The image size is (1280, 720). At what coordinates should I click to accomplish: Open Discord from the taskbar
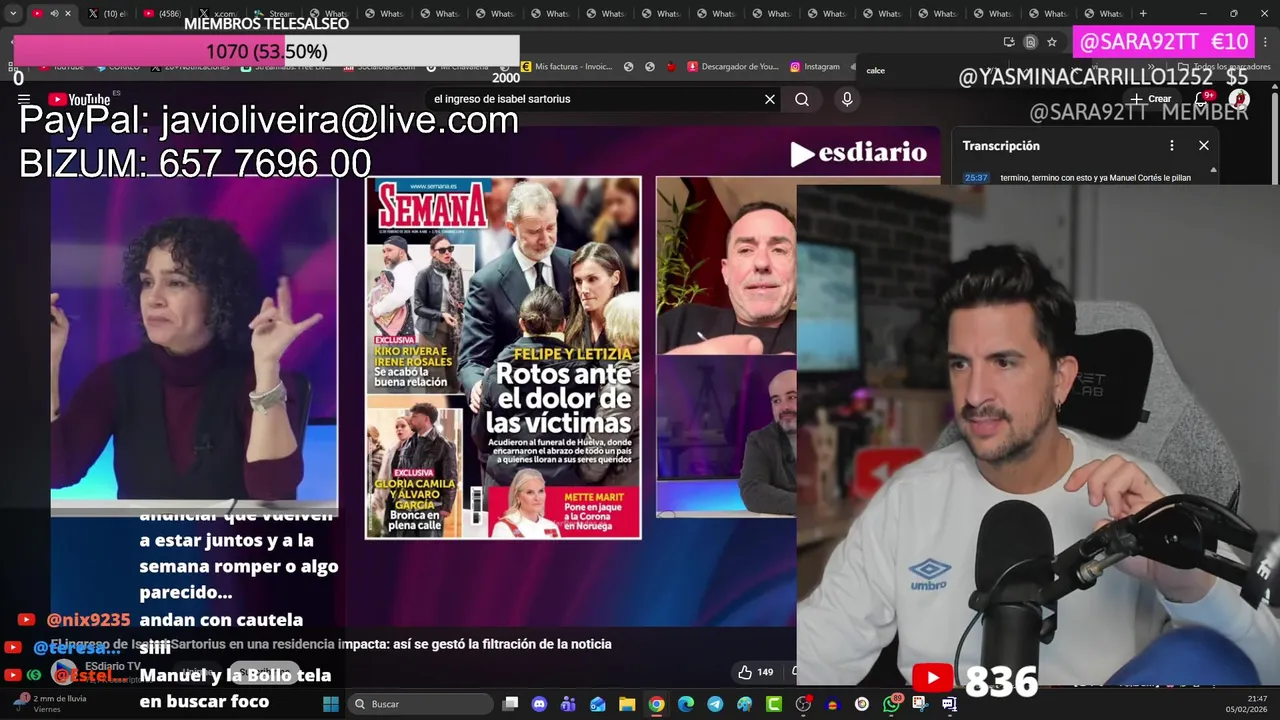click(x=540, y=704)
